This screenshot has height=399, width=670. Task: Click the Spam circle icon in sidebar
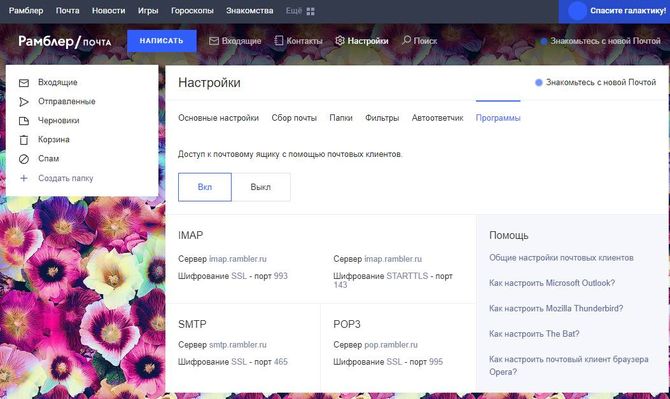click(24, 159)
